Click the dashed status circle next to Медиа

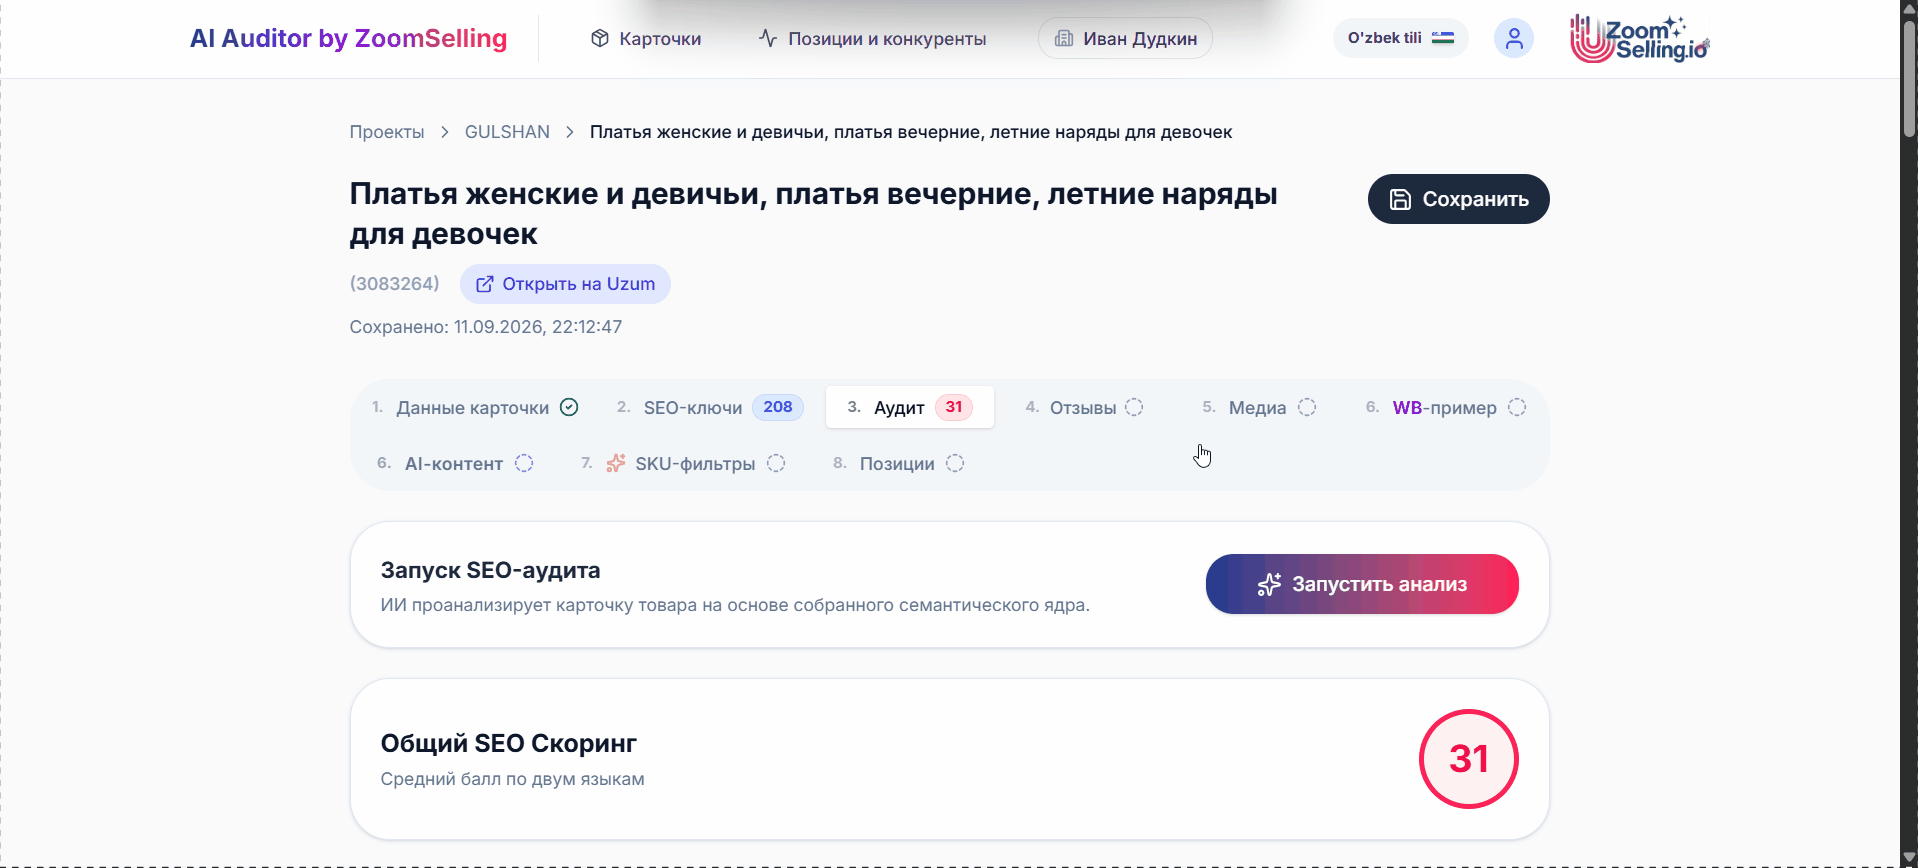click(x=1307, y=407)
